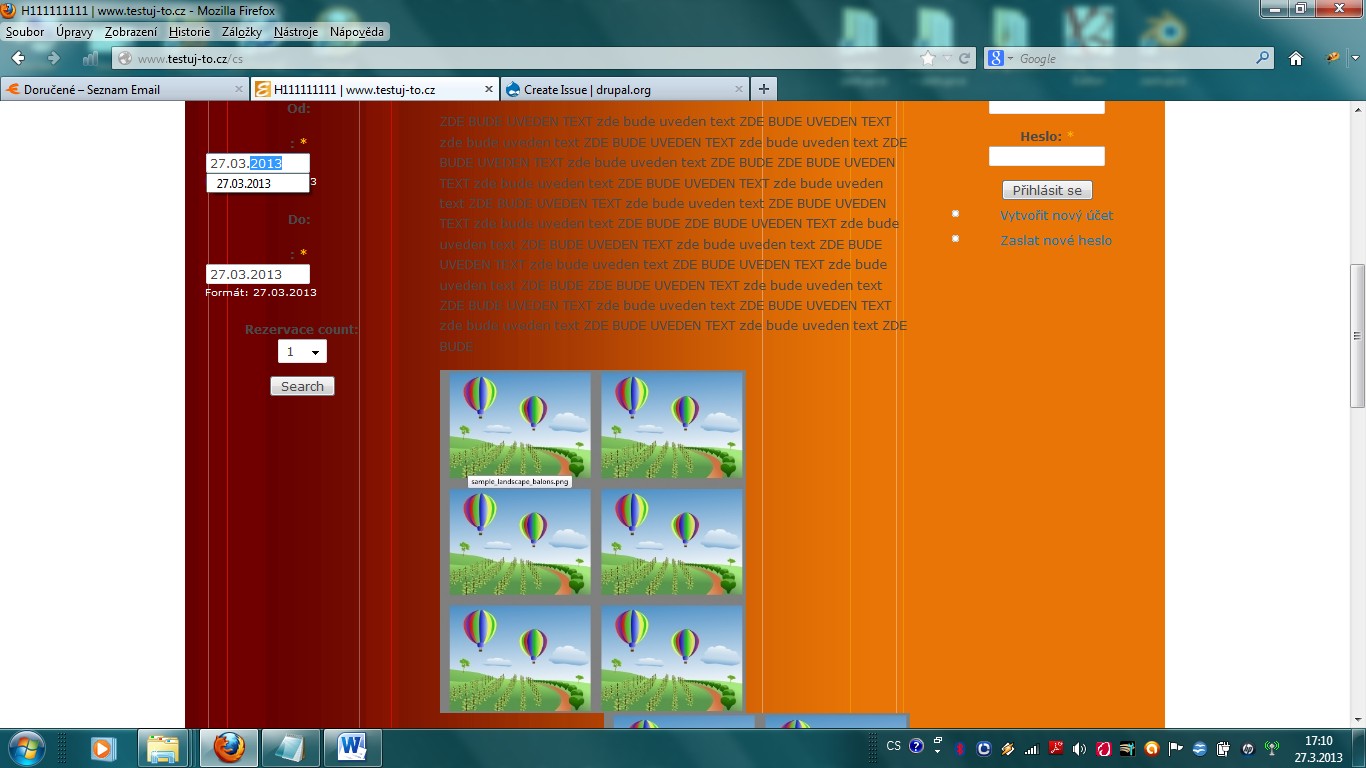This screenshot has width=1366, height=768.
Task: Open the Zobrazení menu
Action: (131, 32)
